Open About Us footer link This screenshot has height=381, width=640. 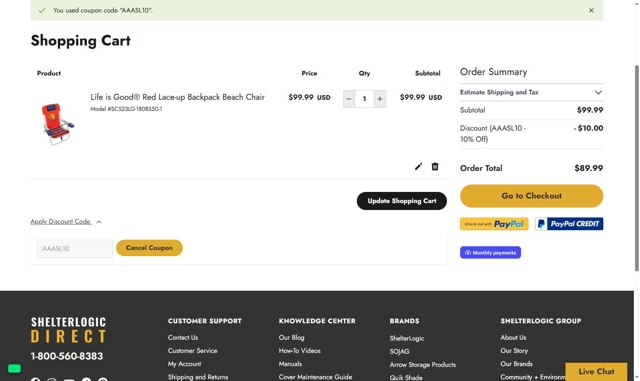513,338
